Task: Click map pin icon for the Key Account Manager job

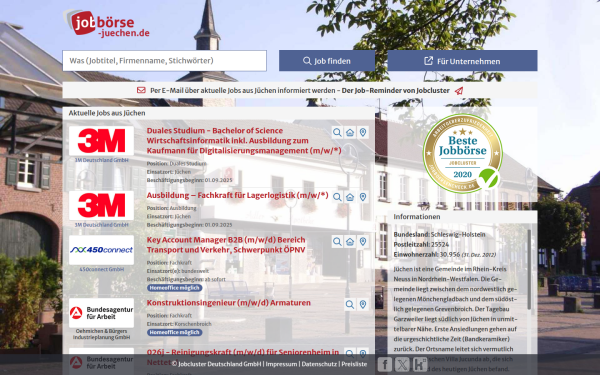Action: pyautogui.click(x=363, y=241)
